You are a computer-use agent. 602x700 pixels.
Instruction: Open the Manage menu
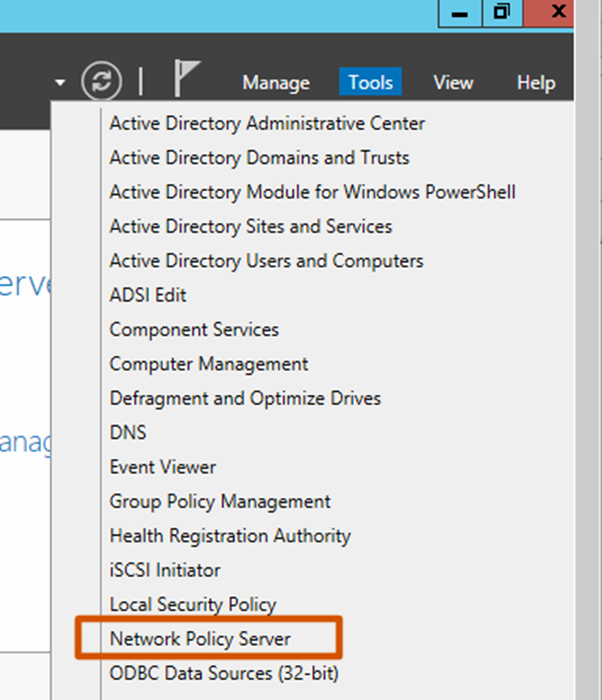(x=276, y=83)
